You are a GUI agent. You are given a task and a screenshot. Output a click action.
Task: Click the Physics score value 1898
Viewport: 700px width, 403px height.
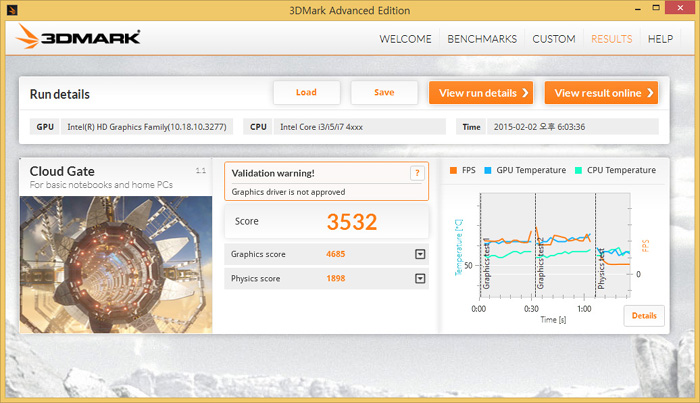[x=335, y=278]
